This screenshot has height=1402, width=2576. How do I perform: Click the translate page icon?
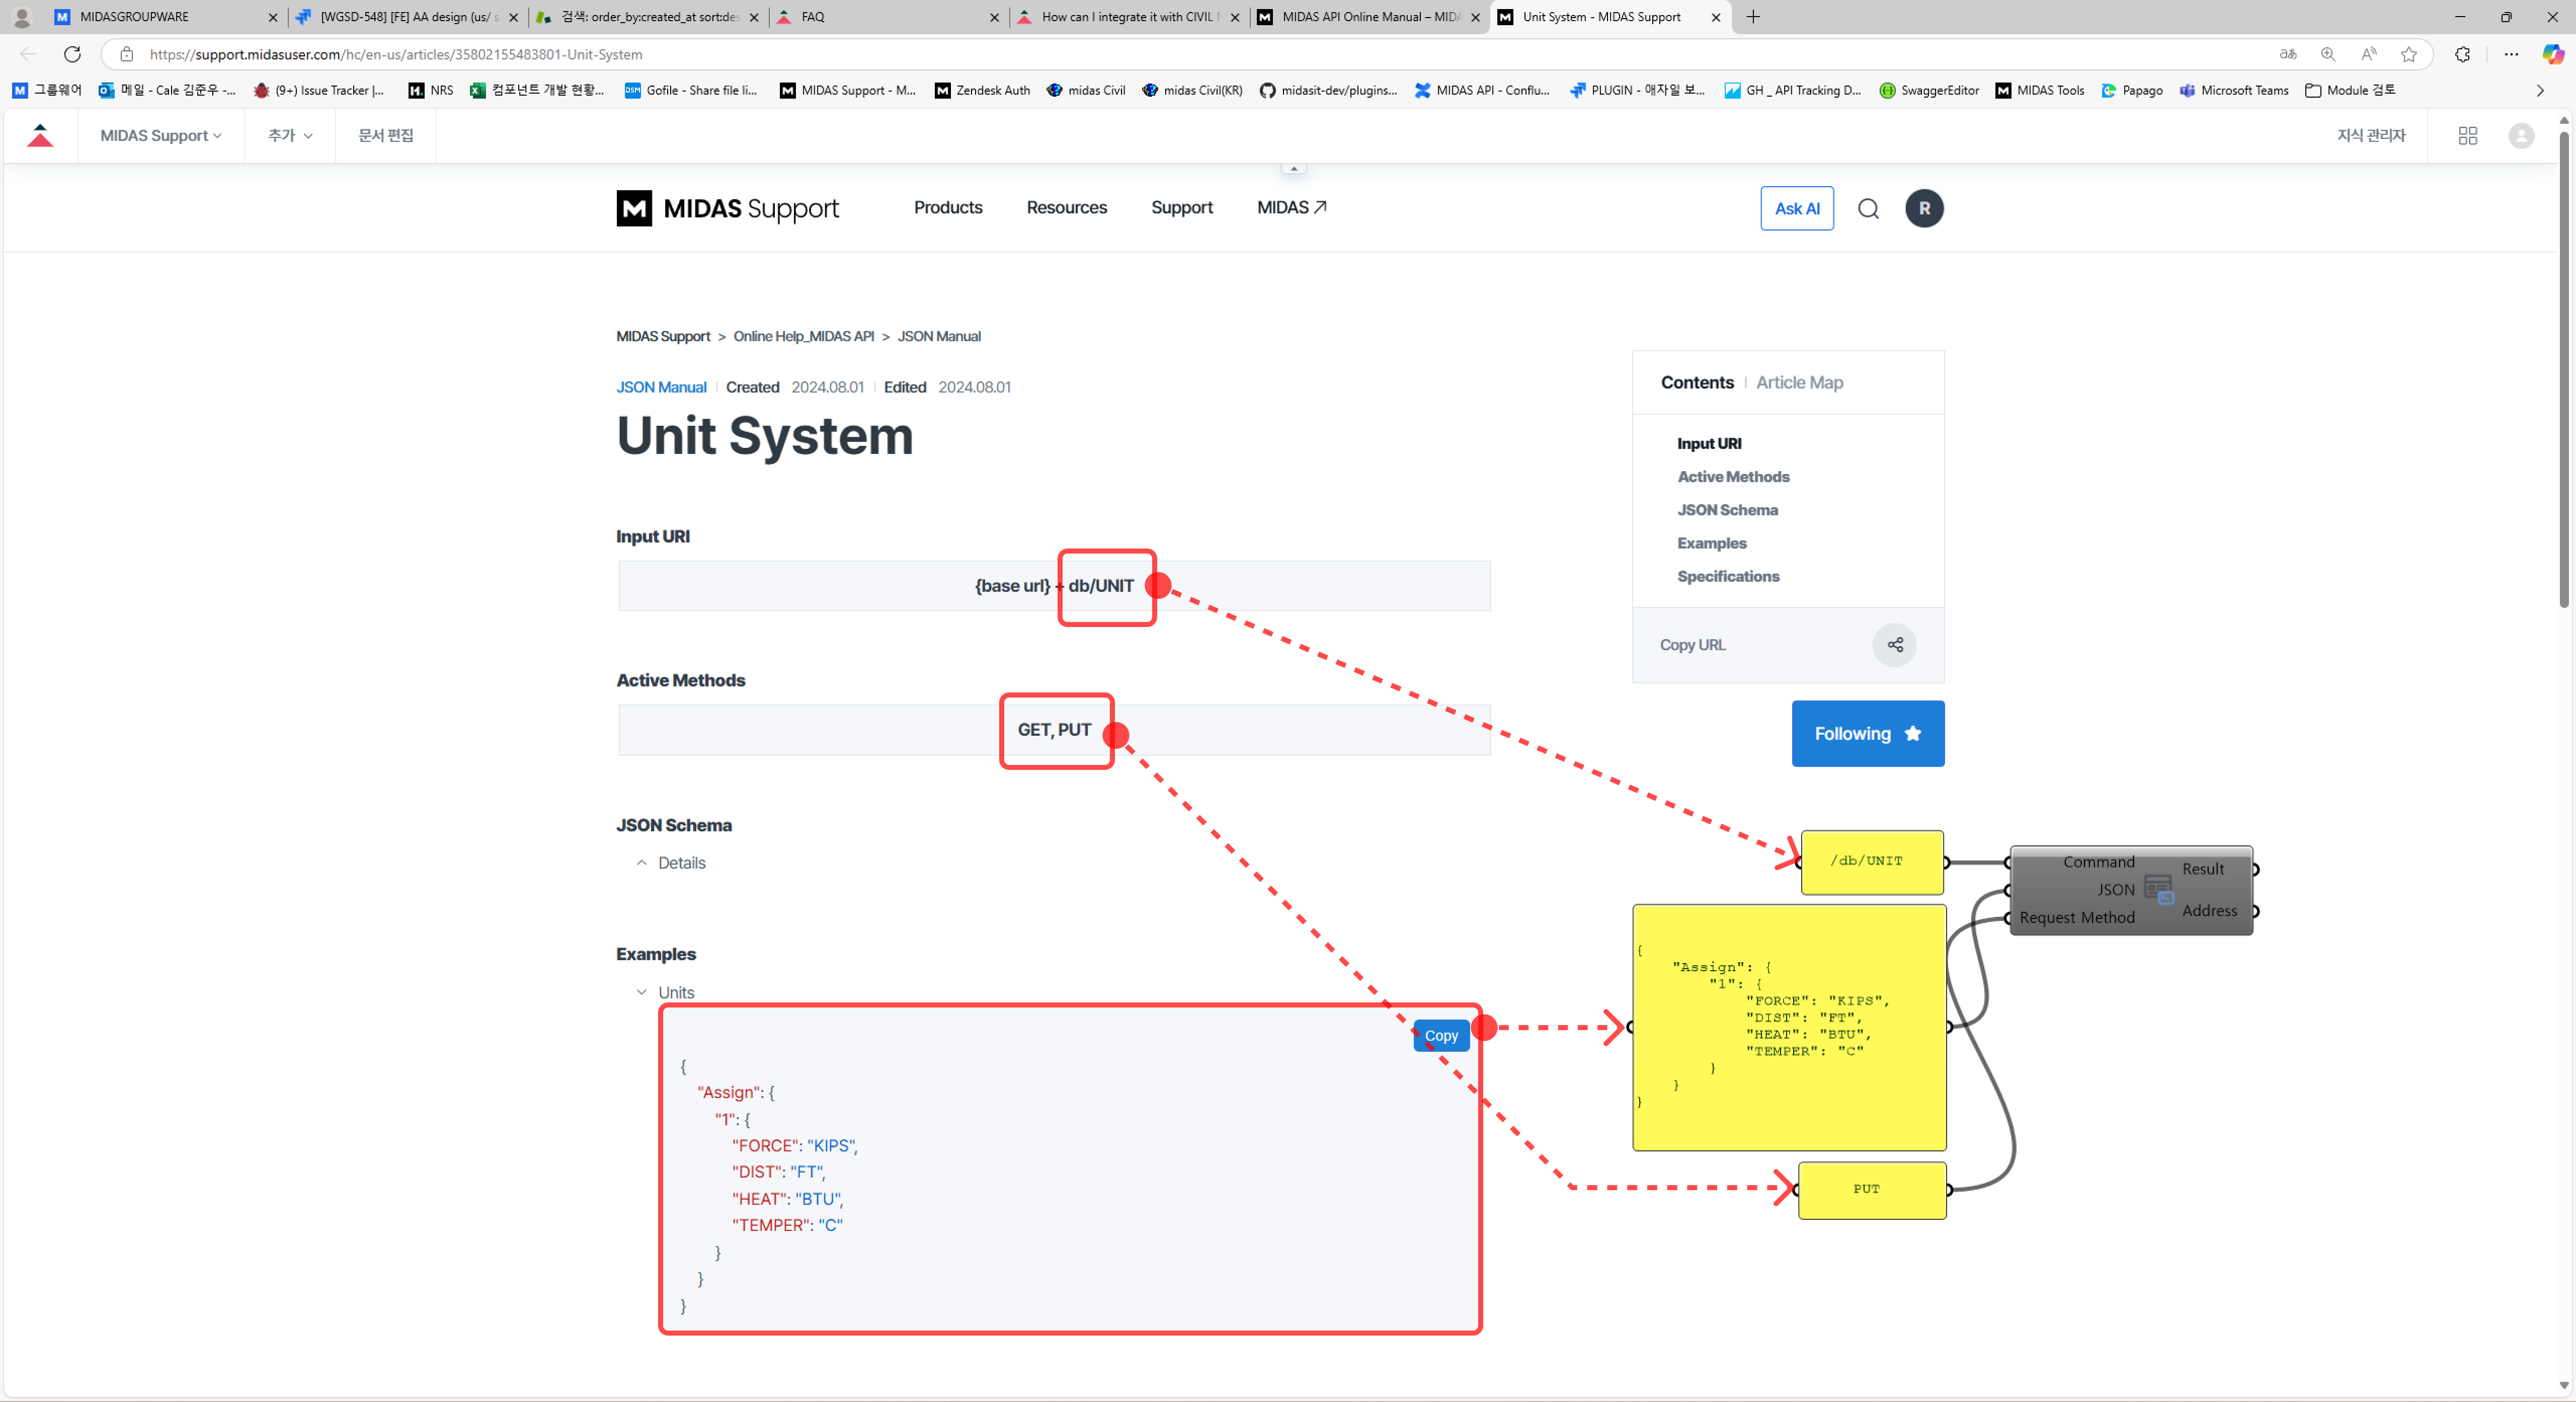tap(2288, 54)
